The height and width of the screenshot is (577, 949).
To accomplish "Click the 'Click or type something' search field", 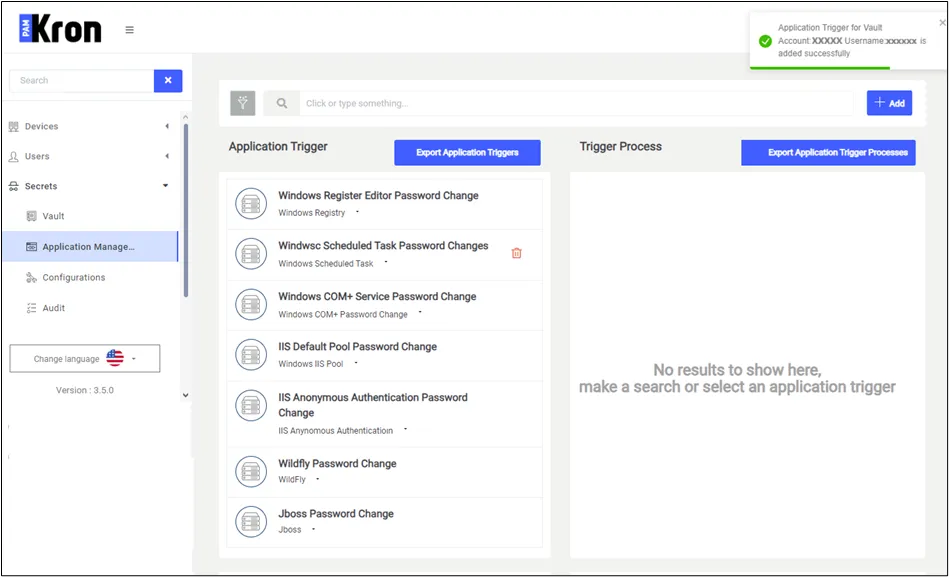I will click(576, 104).
